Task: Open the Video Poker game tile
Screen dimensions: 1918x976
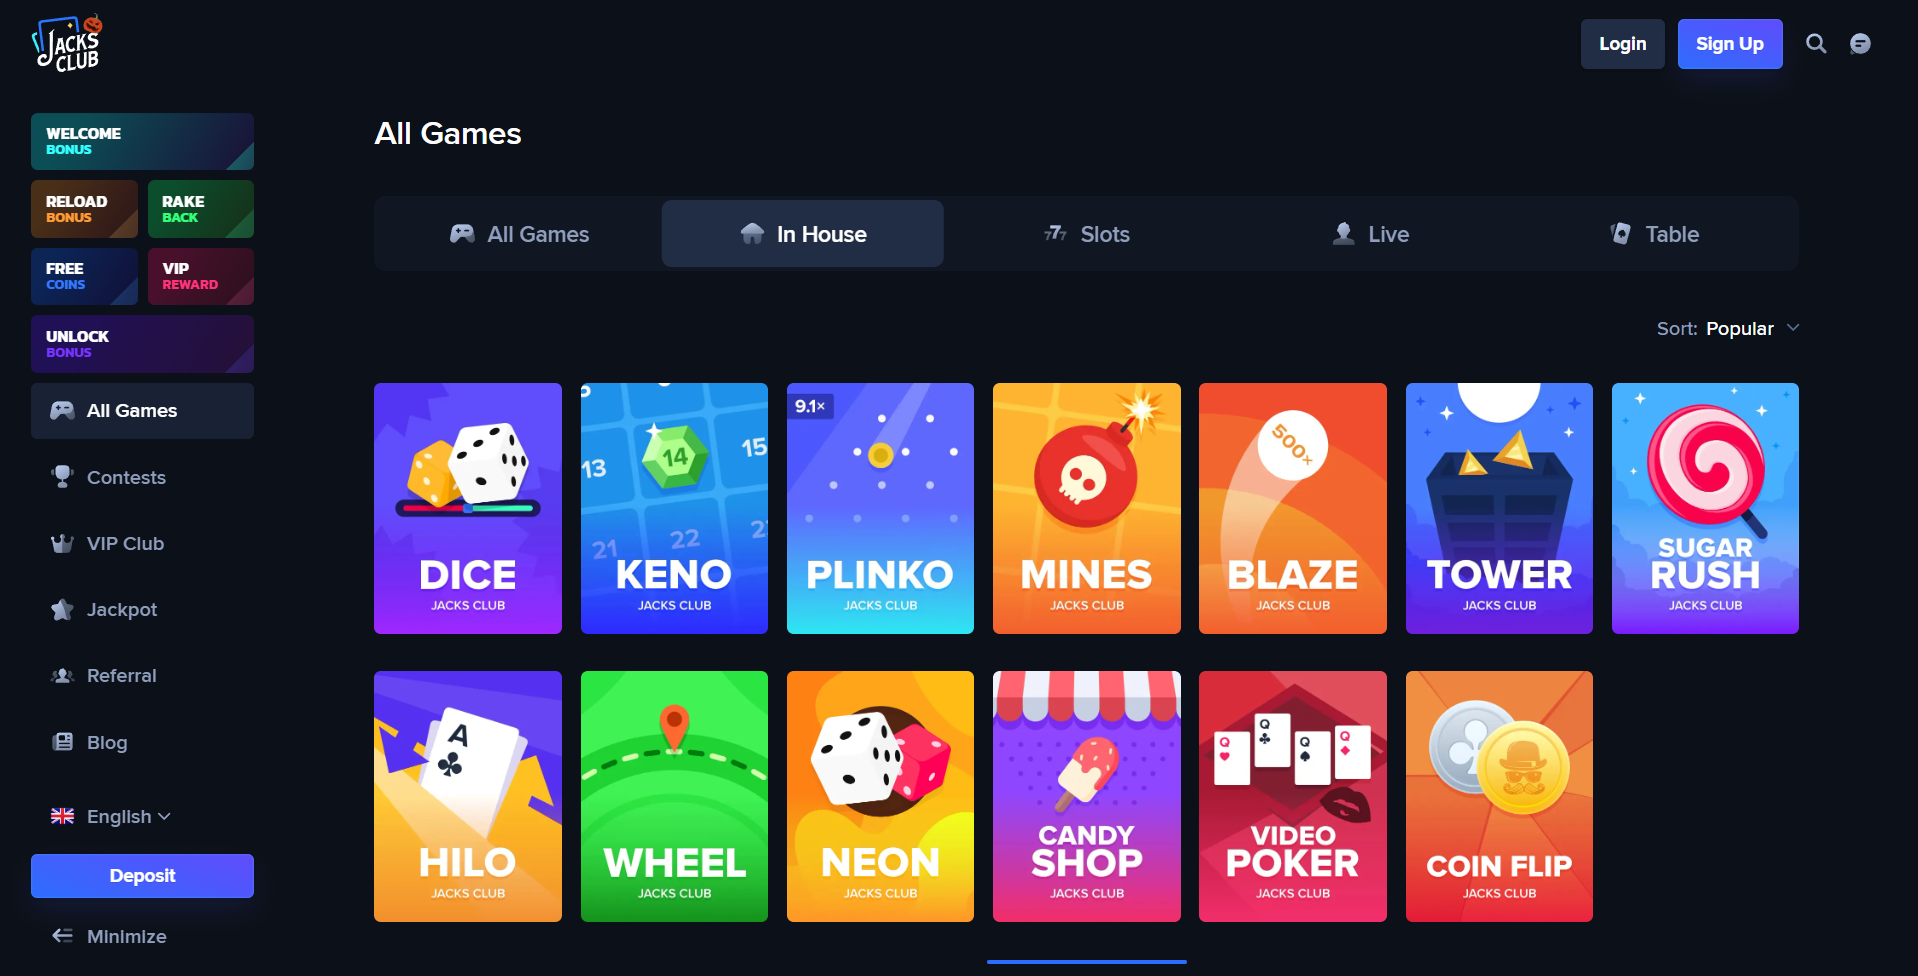Action: (x=1292, y=796)
